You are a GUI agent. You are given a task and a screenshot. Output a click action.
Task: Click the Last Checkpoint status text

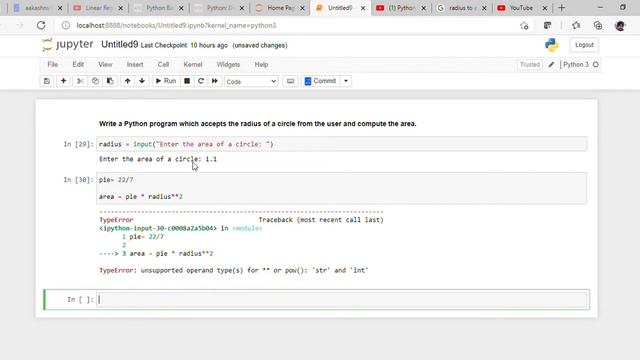click(184, 45)
